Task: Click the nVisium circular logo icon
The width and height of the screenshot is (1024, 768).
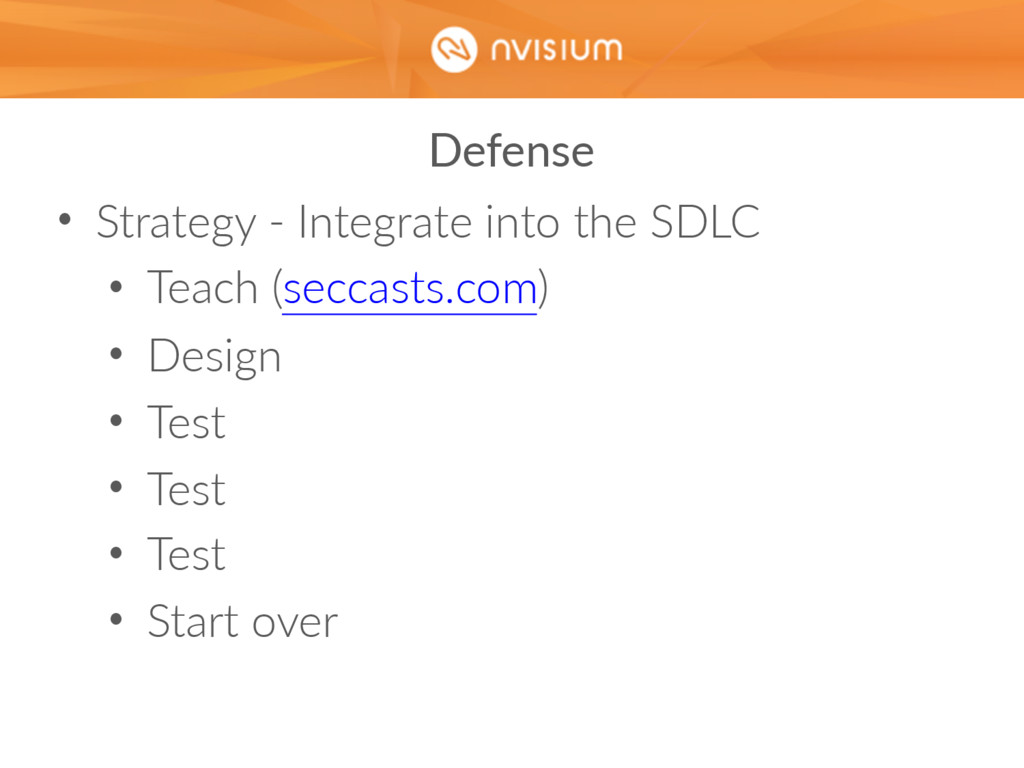Action: click(454, 50)
